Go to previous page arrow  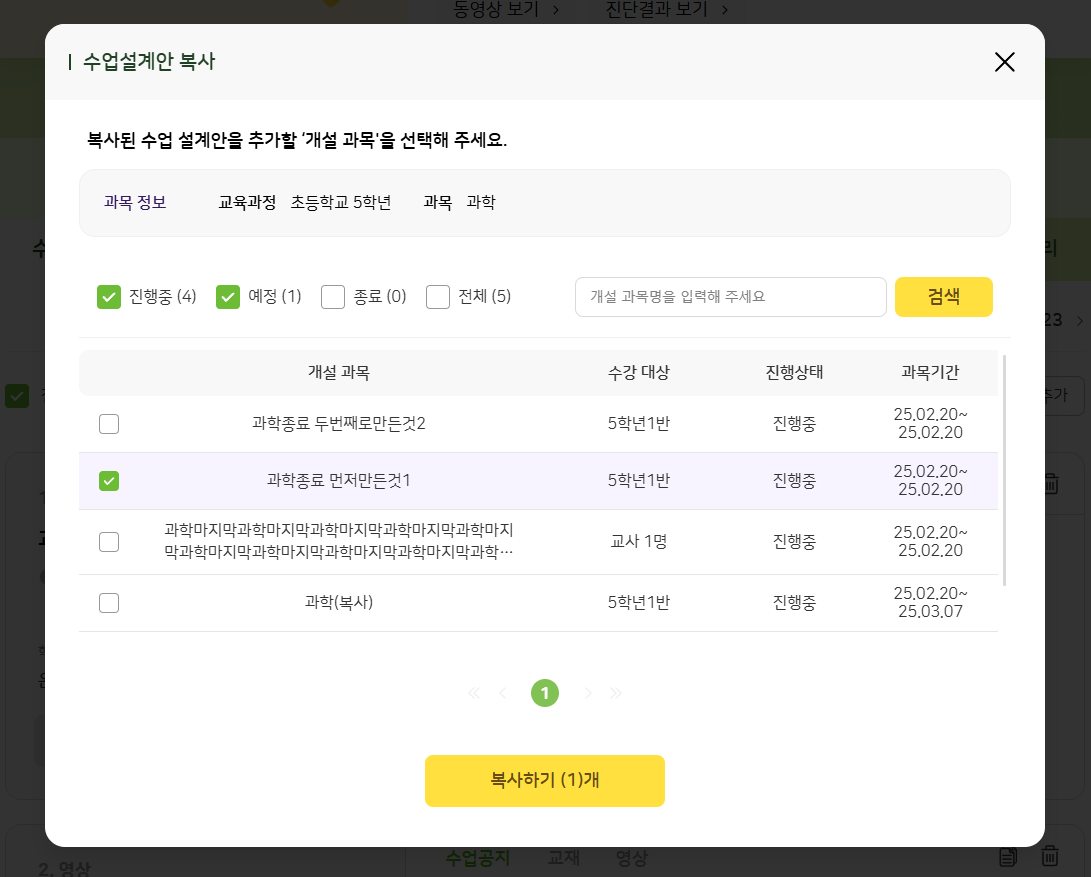coord(503,693)
